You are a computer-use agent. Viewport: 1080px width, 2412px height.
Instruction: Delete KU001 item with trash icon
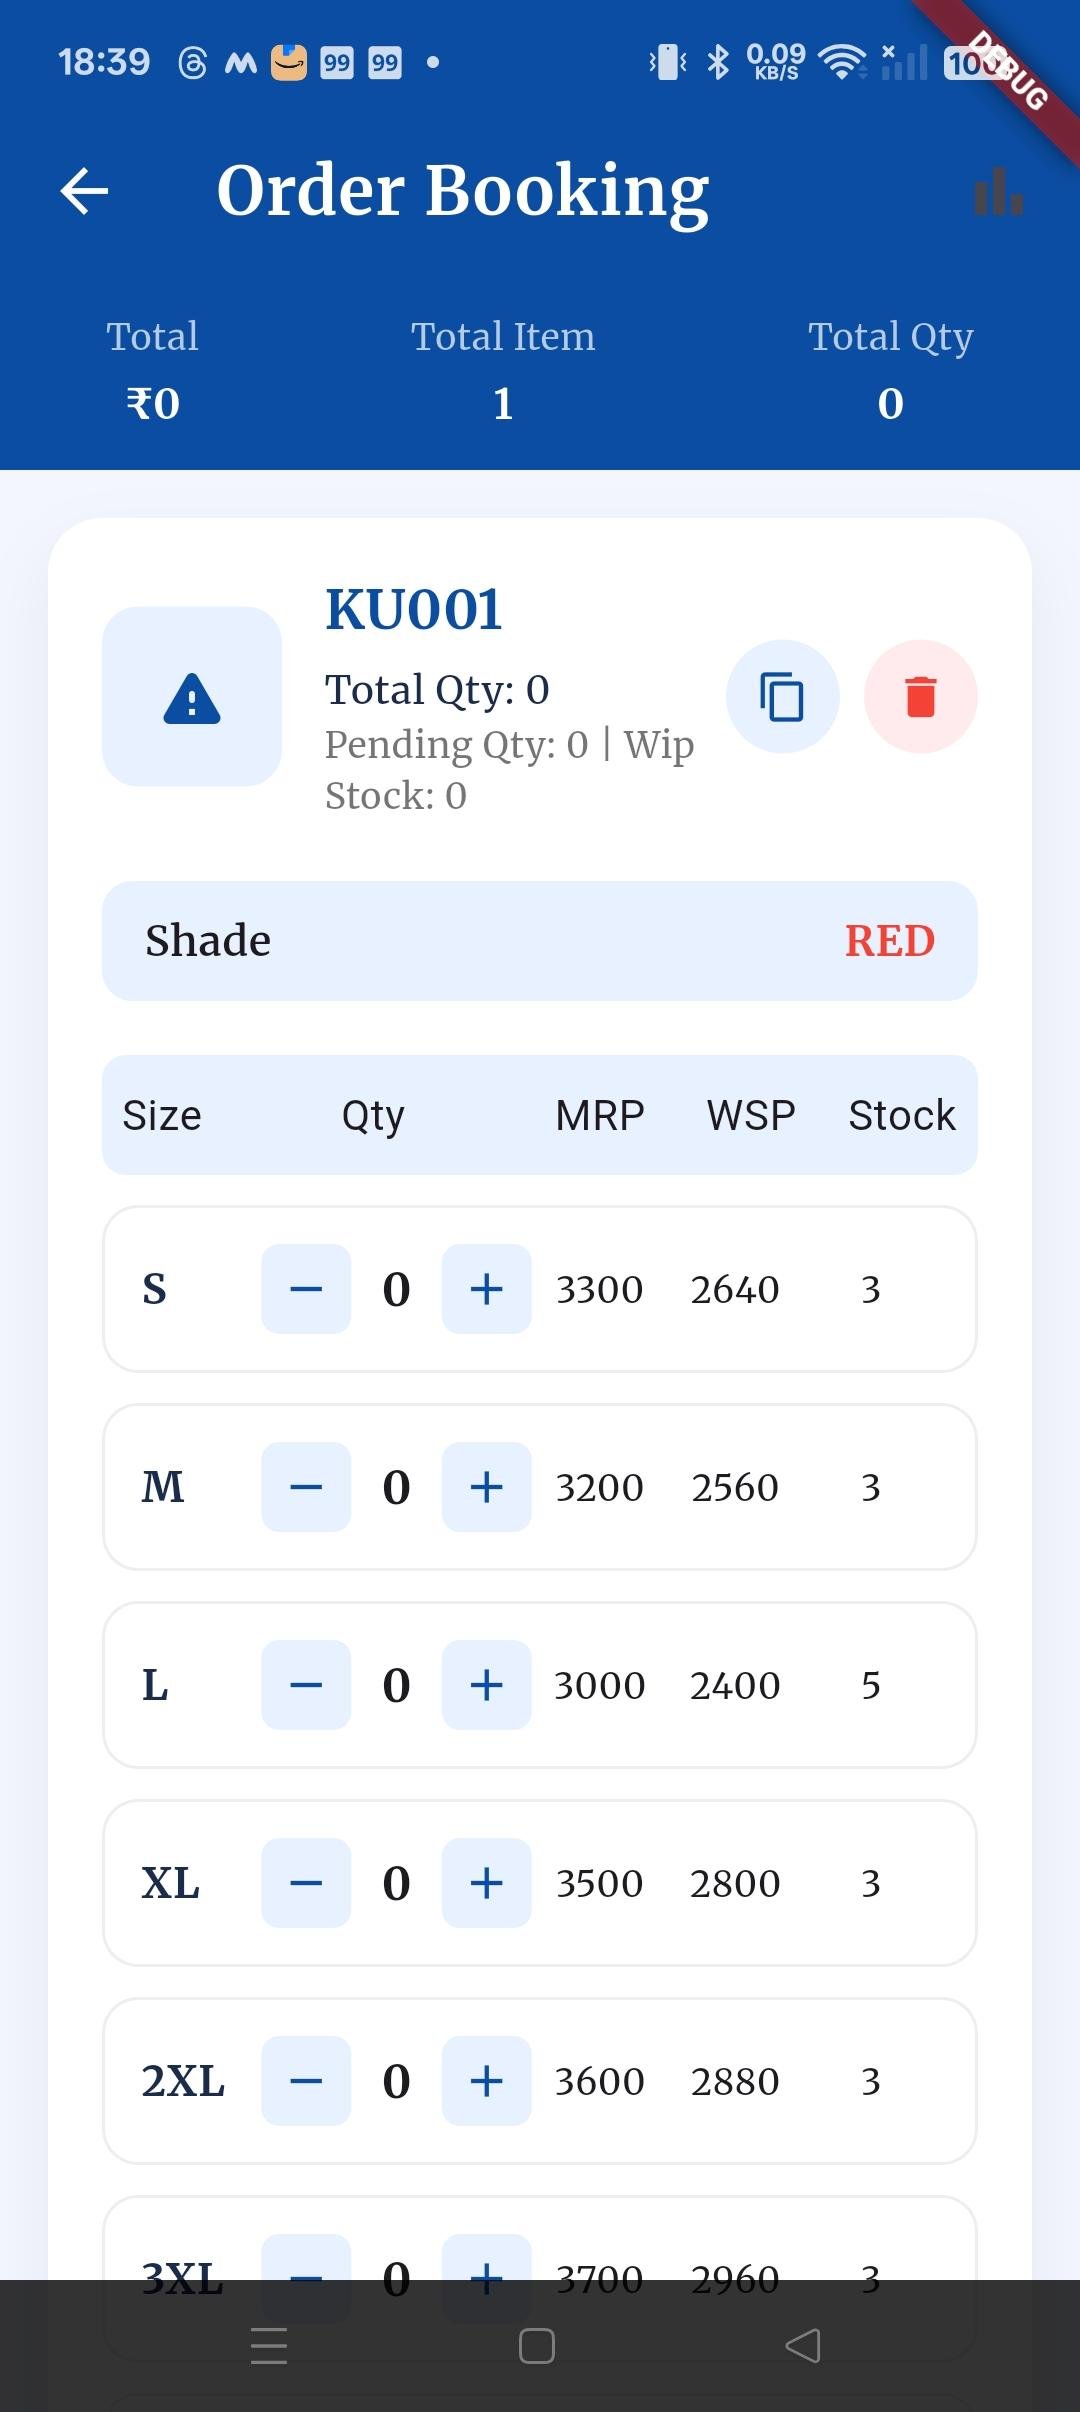(x=920, y=697)
